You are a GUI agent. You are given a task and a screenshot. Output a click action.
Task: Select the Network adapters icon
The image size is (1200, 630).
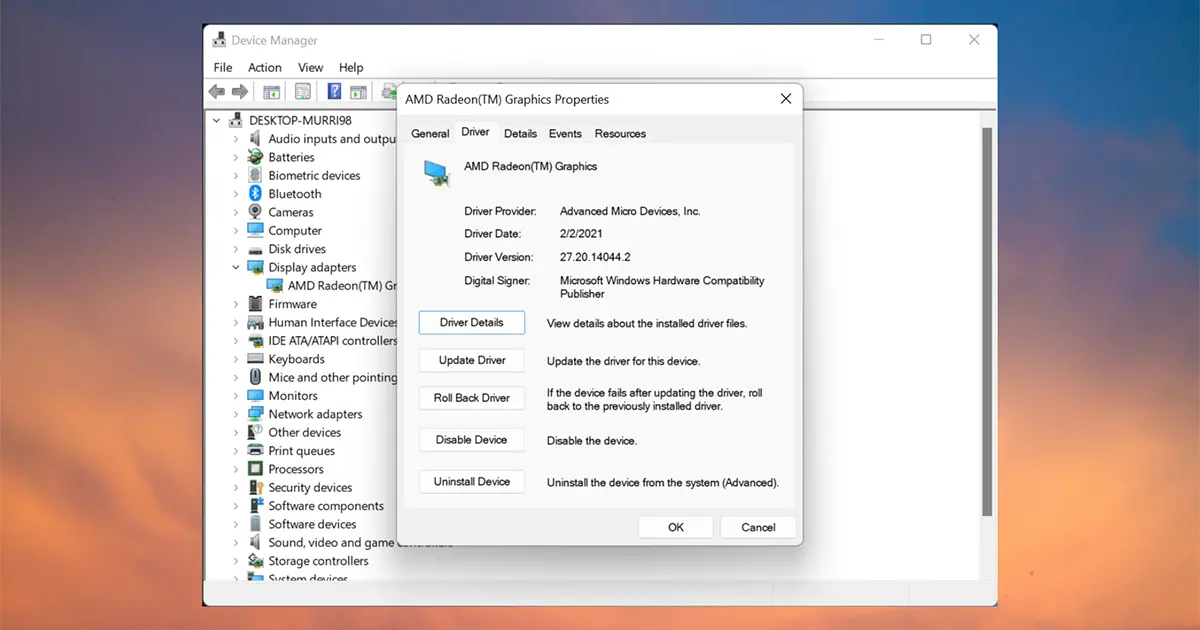click(256, 414)
